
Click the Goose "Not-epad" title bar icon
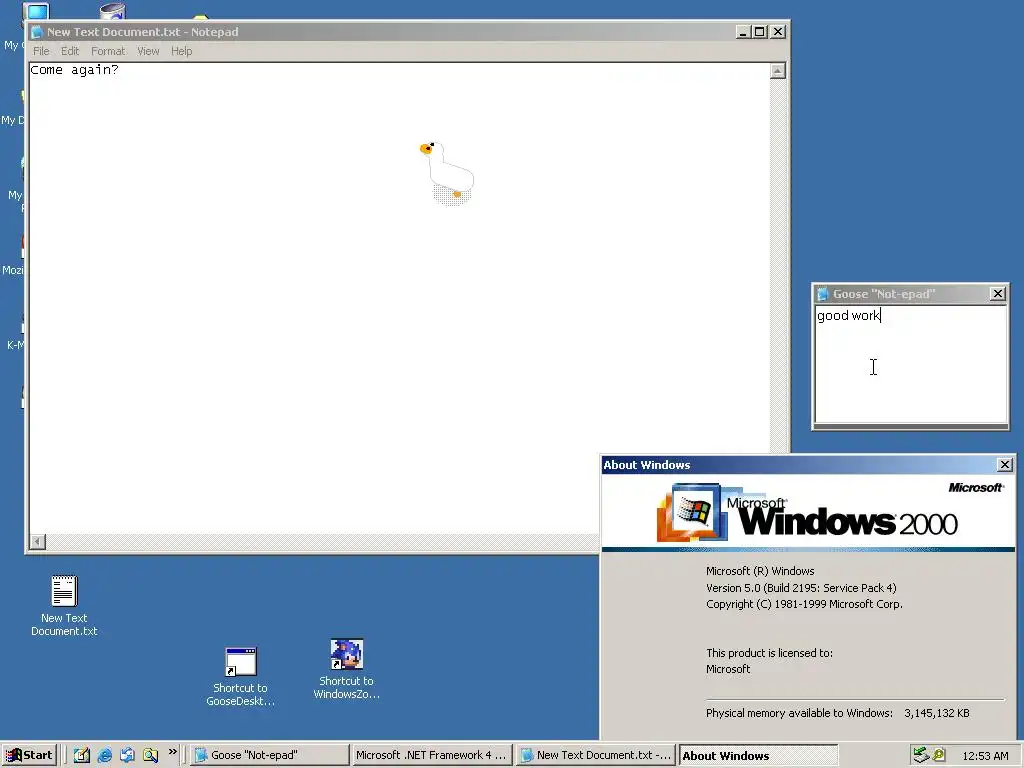coord(823,294)
